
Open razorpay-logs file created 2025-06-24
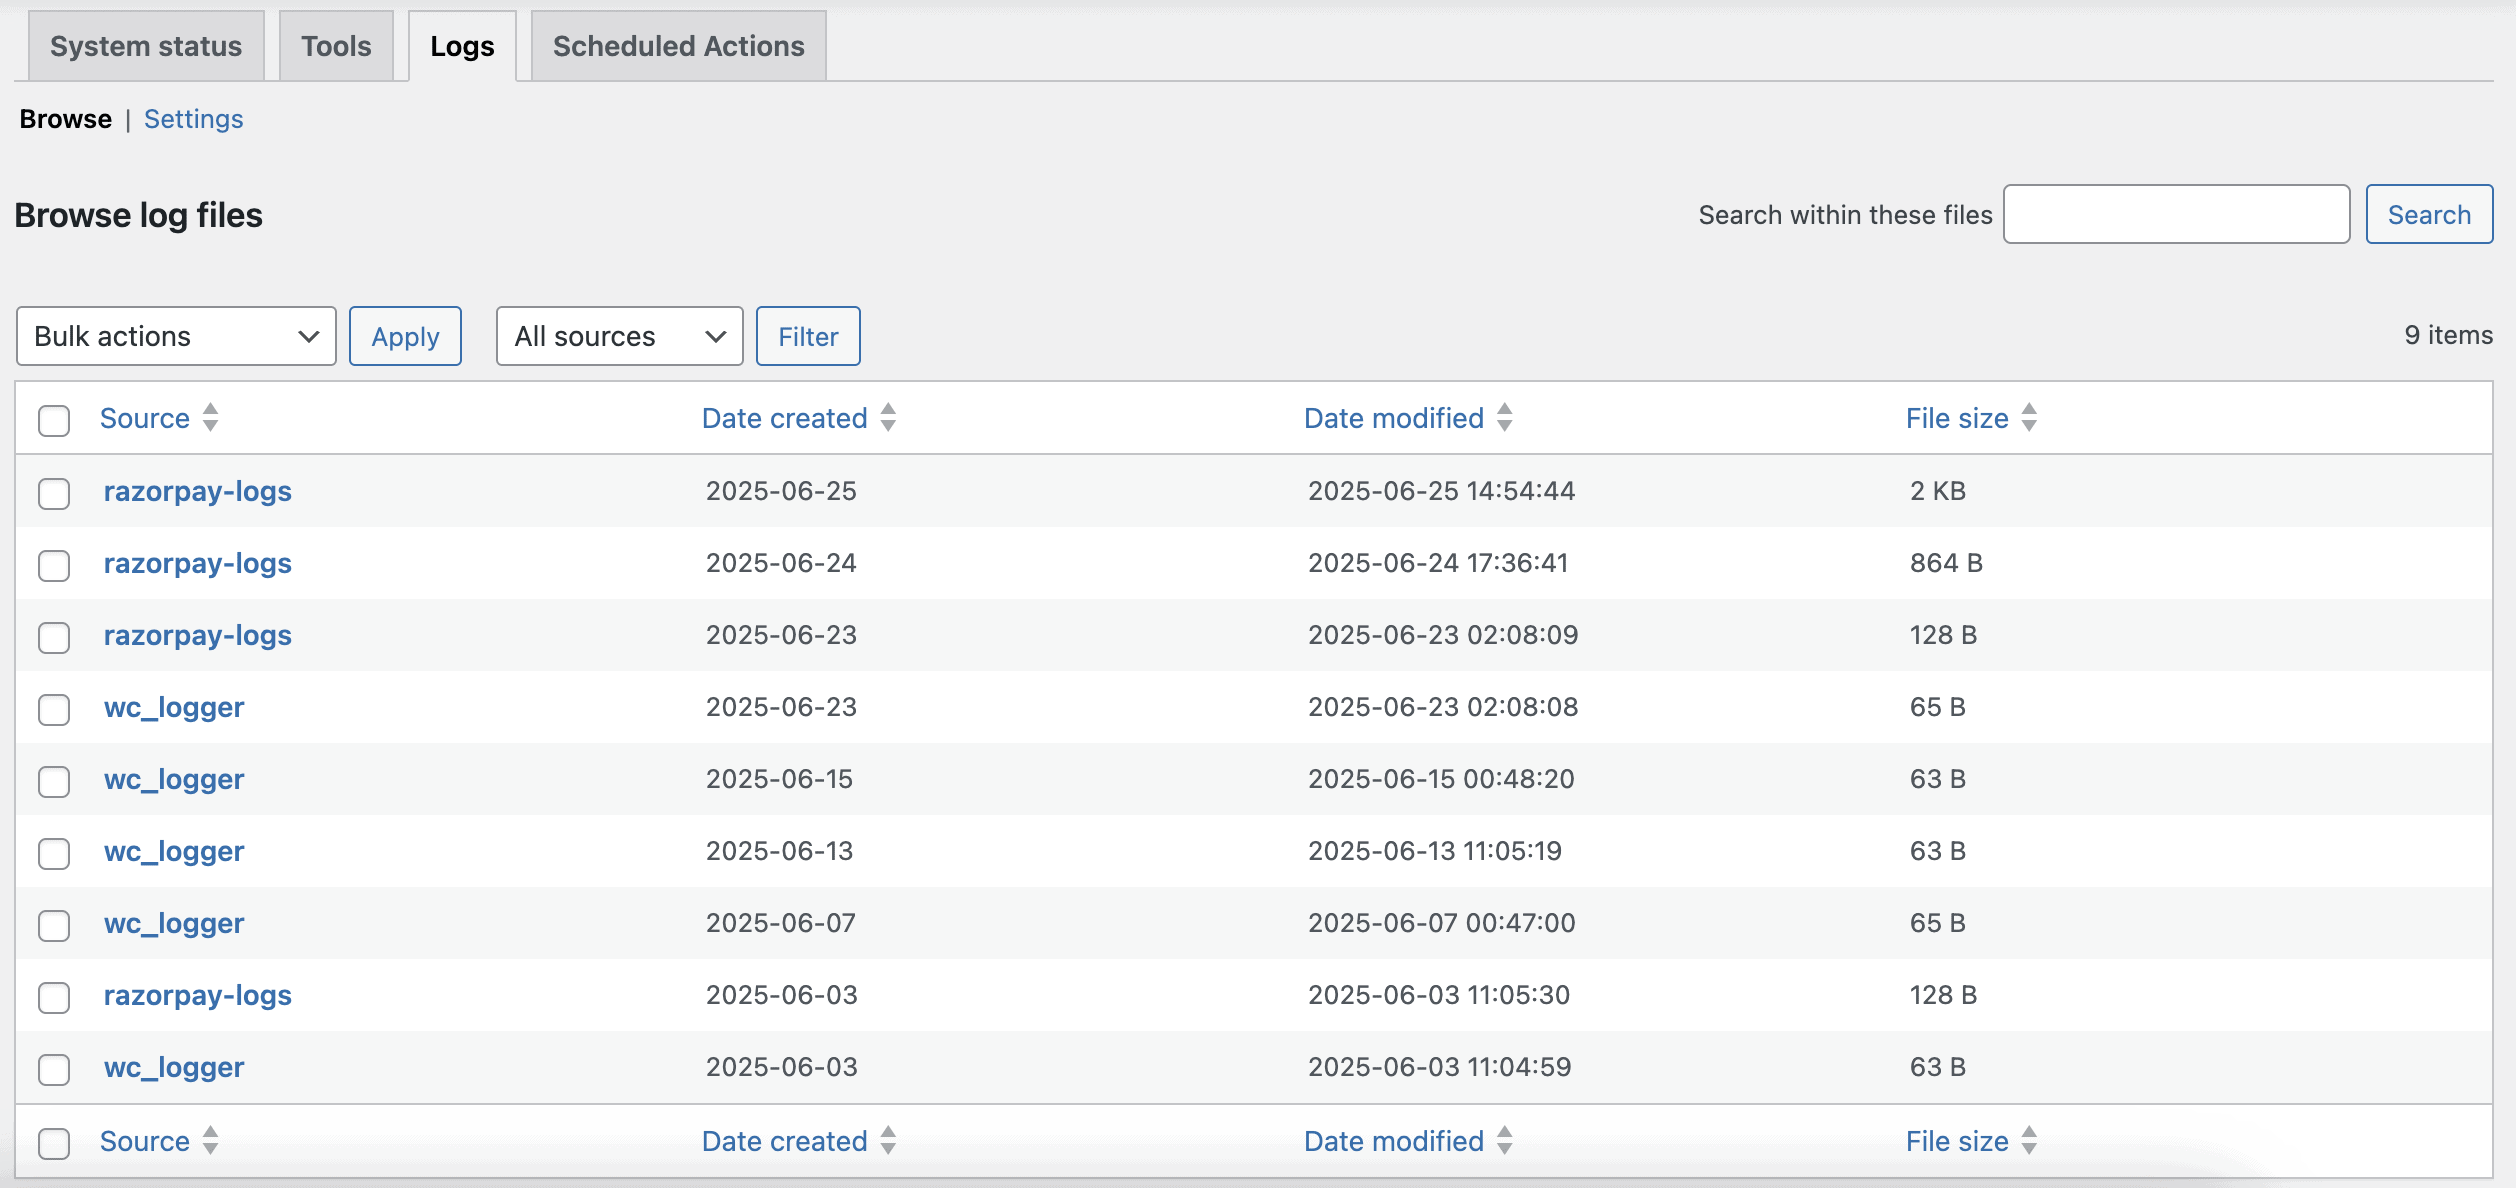198,563
